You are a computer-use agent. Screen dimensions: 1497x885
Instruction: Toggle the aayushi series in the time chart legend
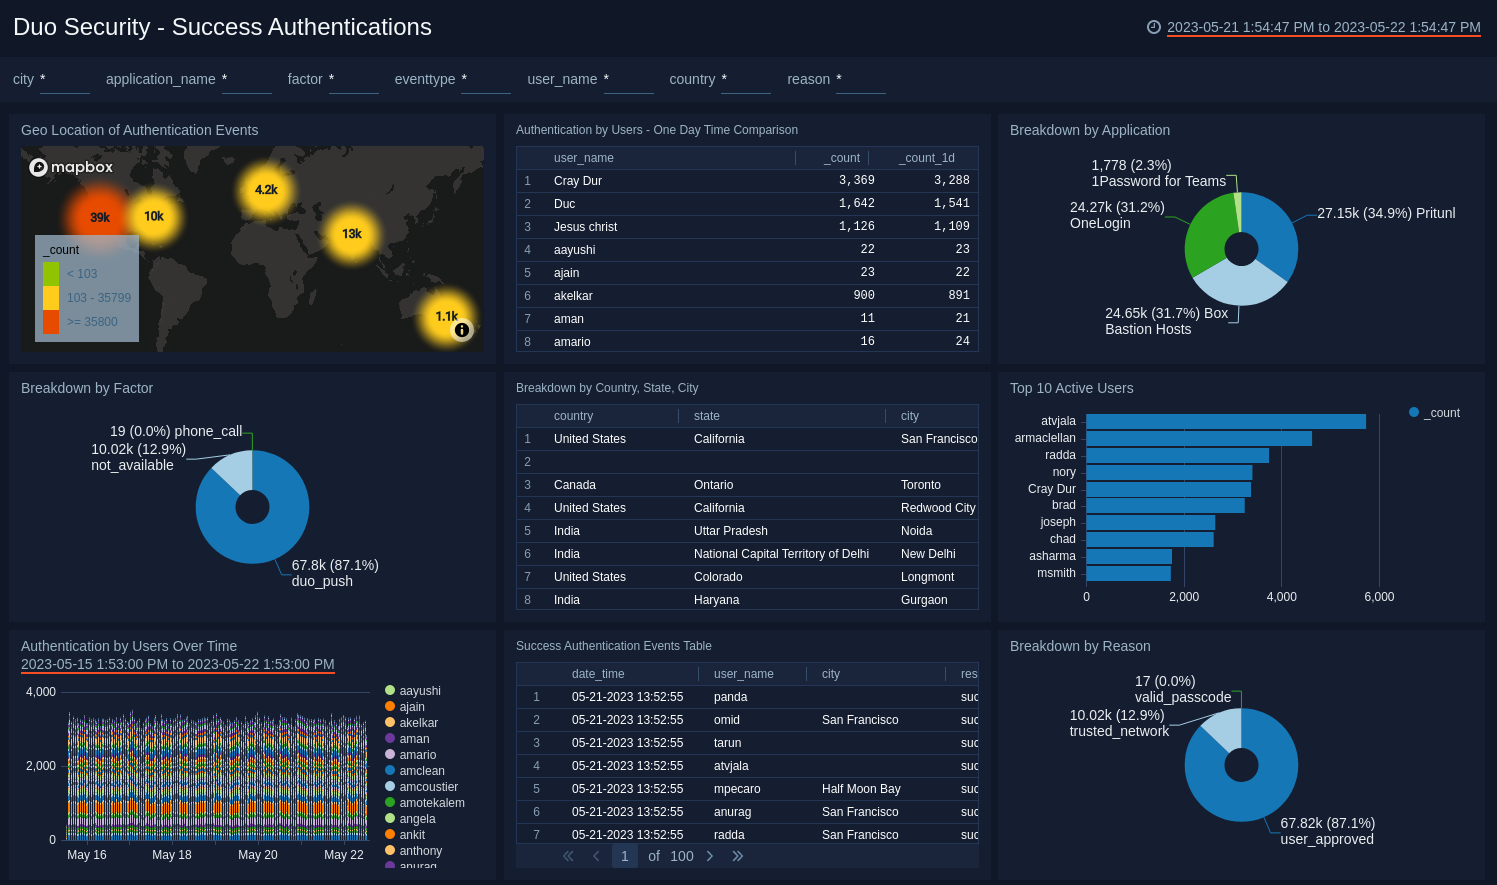click(413, 690)
